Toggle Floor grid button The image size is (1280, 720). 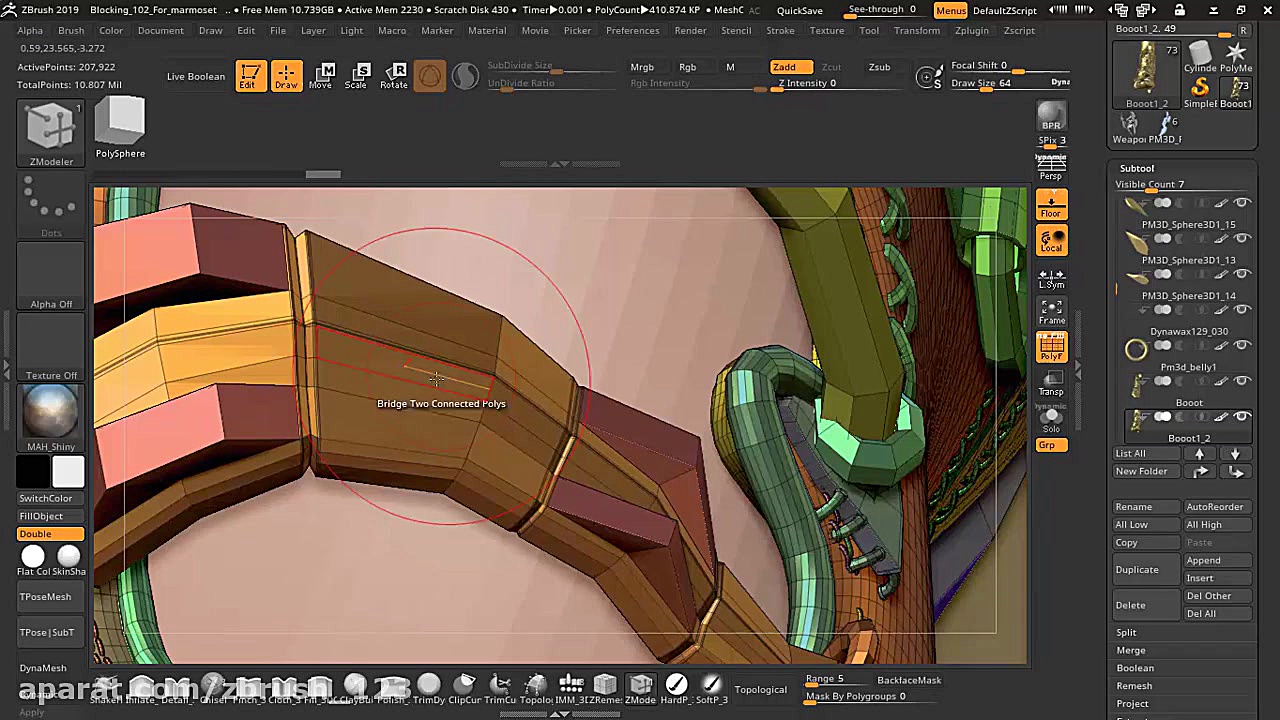point(1051,204)
